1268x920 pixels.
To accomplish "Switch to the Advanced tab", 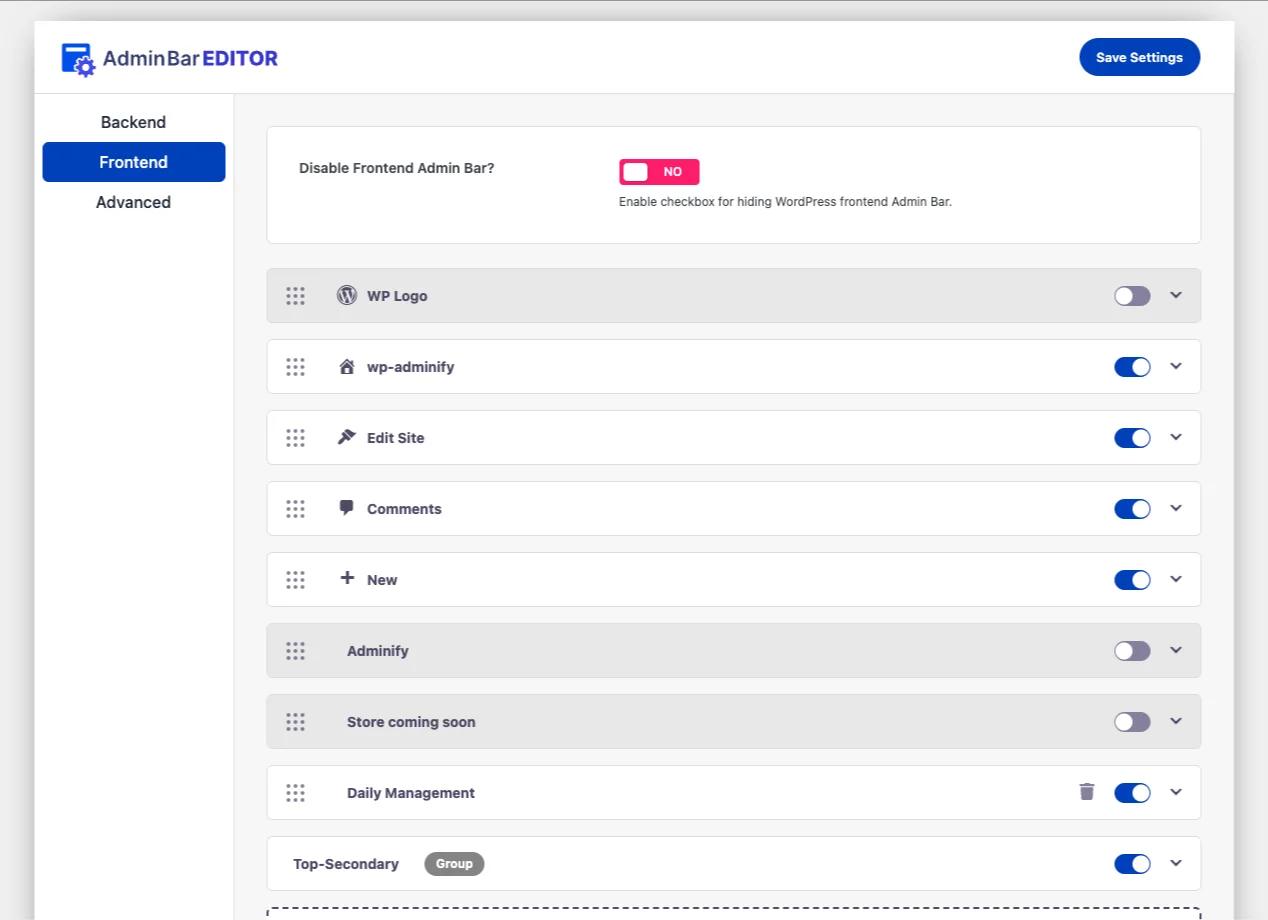I will tap(133, 202).
